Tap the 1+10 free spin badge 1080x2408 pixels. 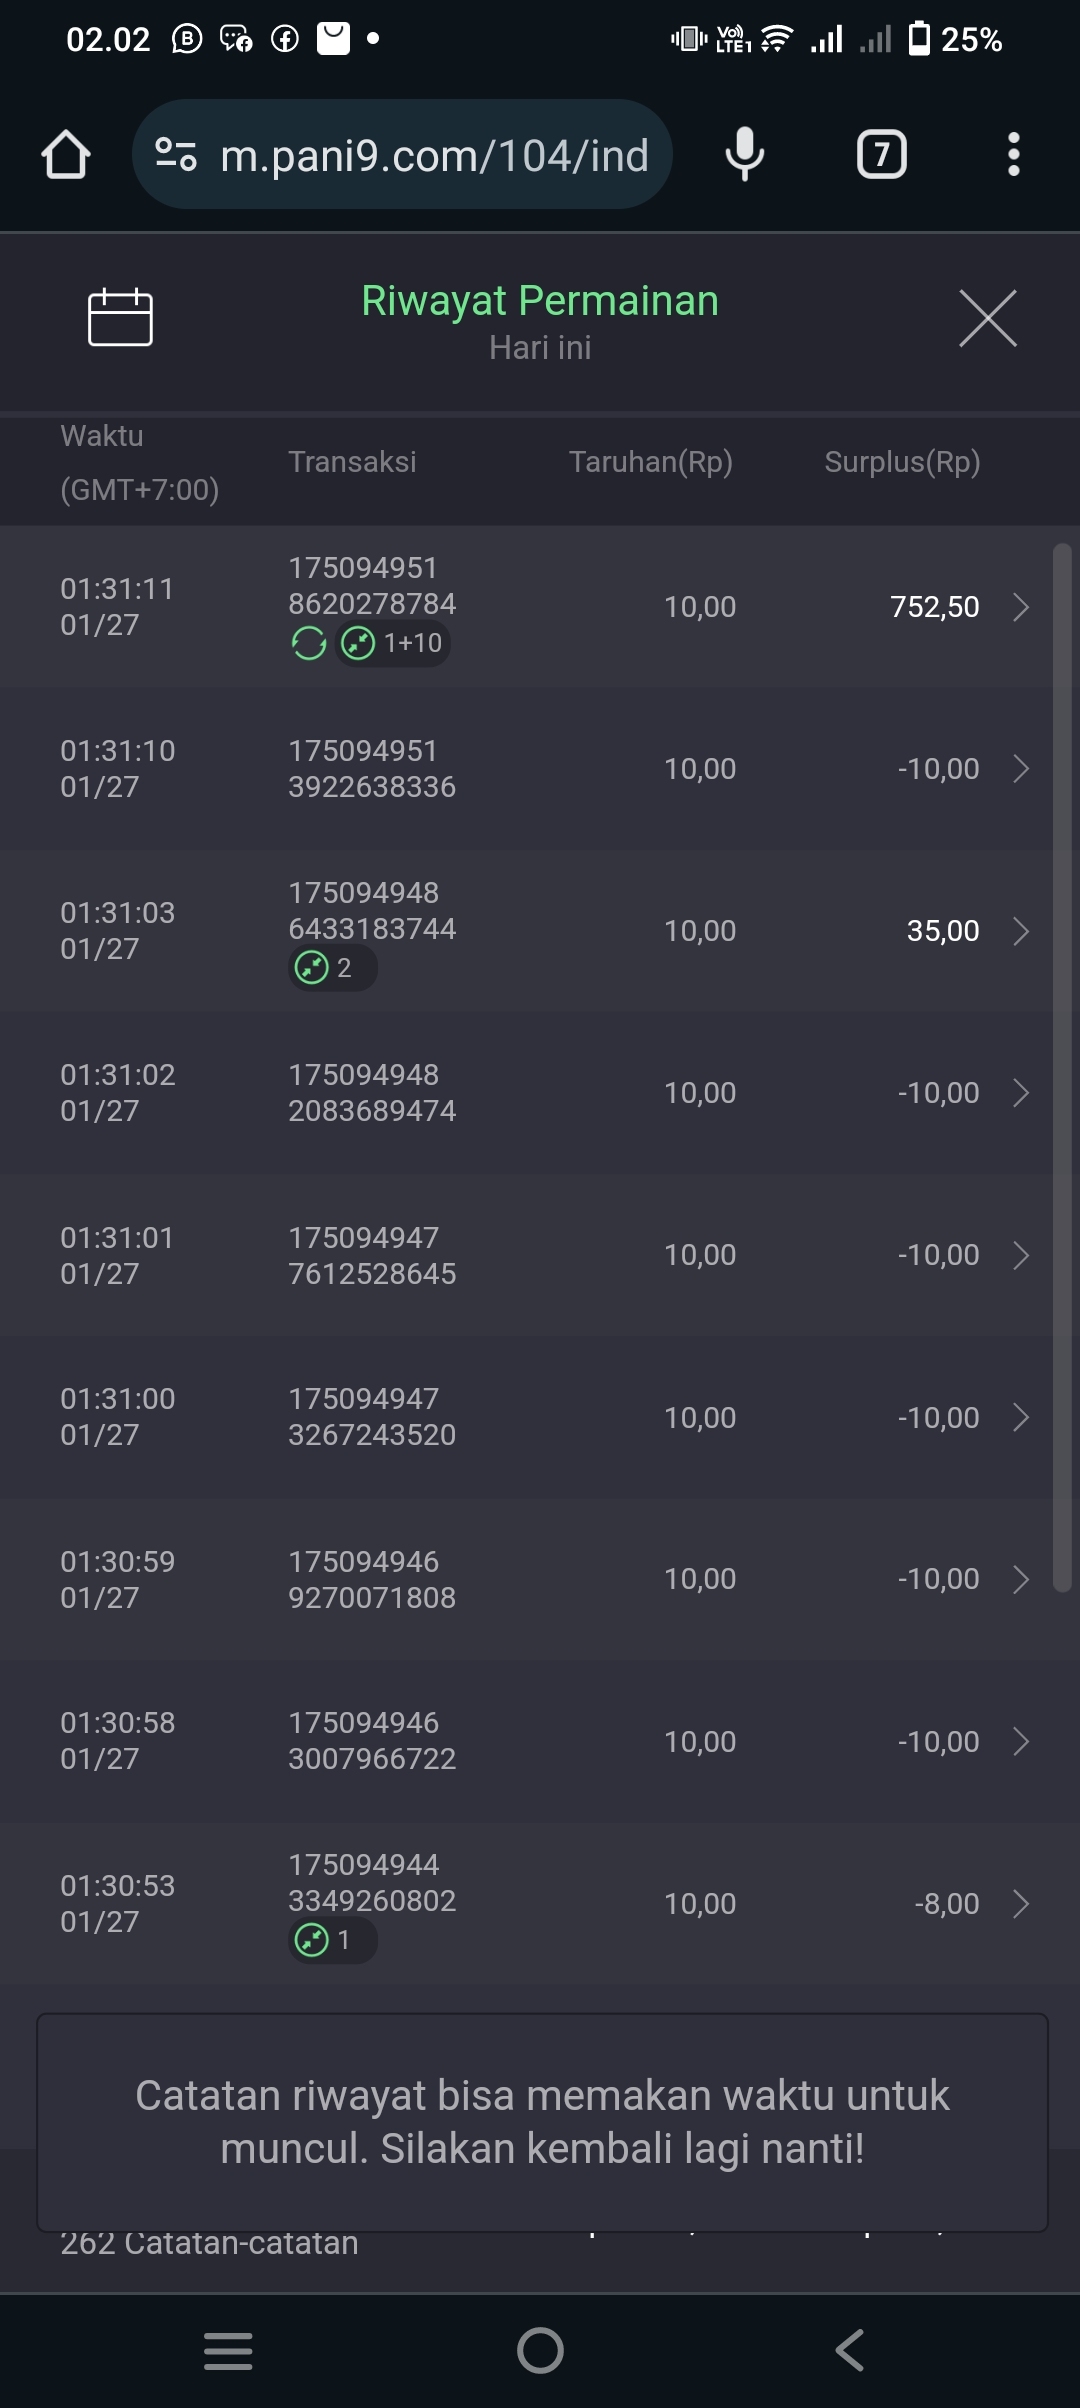pos(393,643)
